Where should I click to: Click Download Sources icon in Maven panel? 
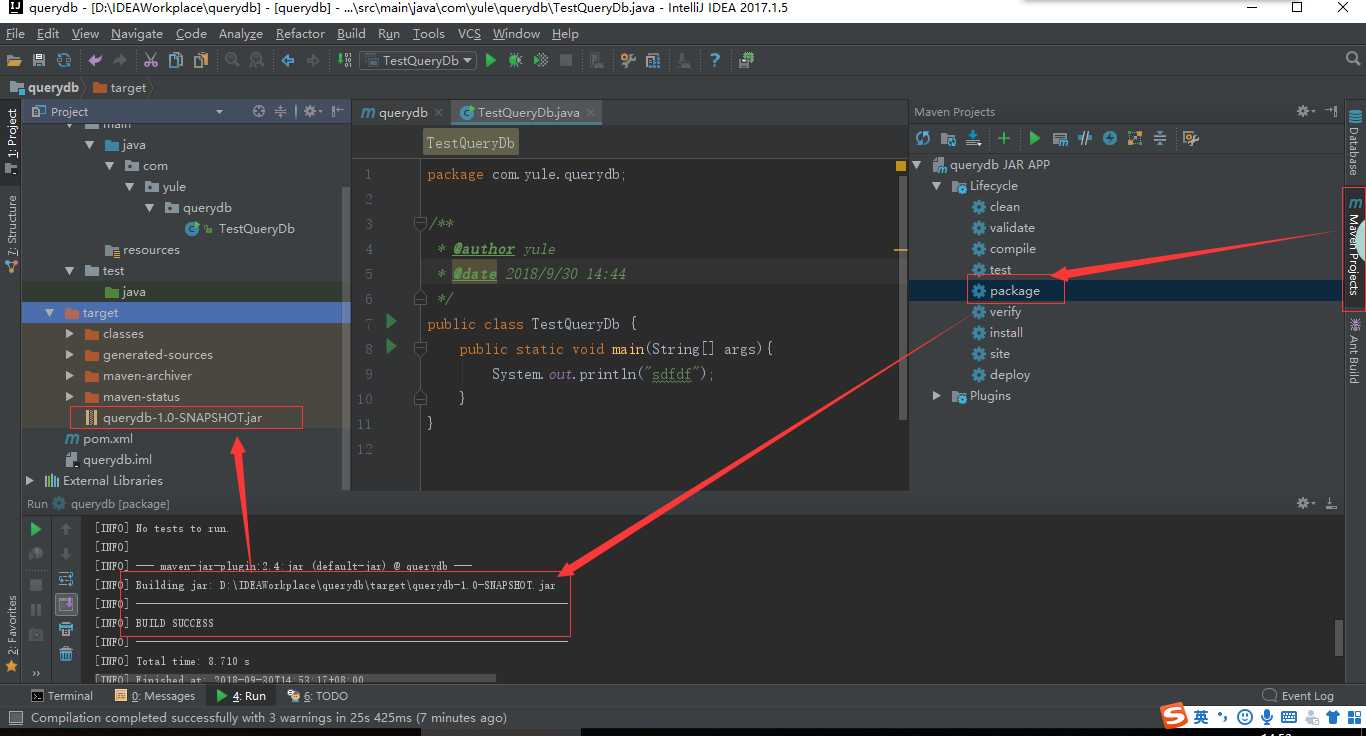coord(973,138)
